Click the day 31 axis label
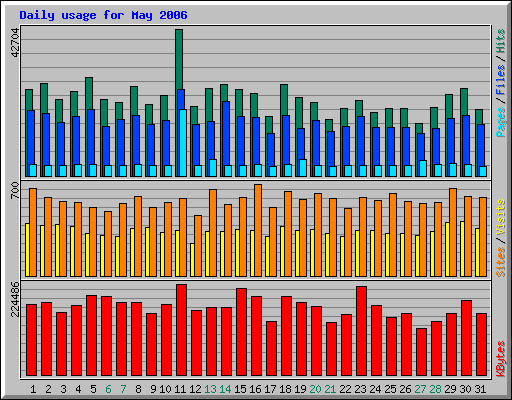 [x=480, y=389]
